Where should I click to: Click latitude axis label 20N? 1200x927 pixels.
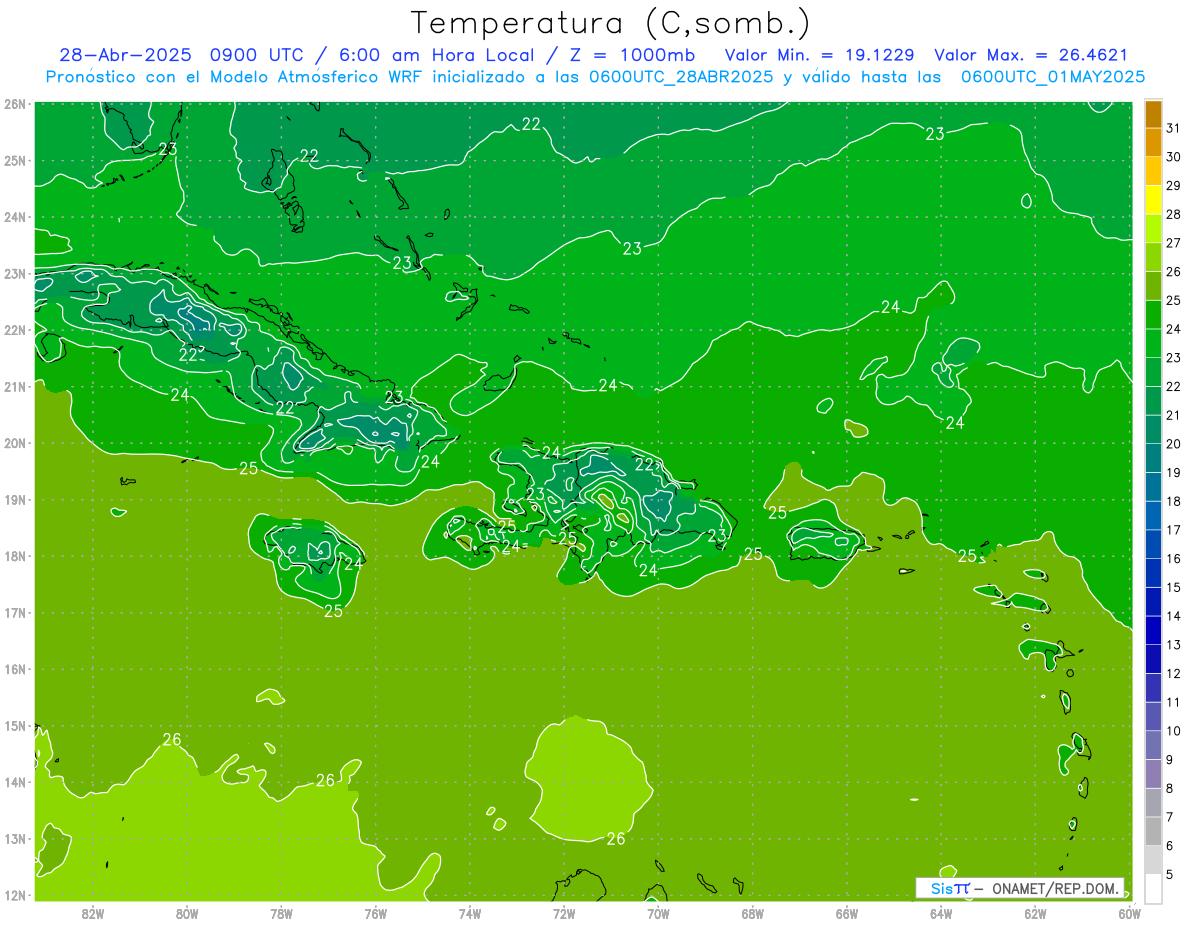point(15,443)
